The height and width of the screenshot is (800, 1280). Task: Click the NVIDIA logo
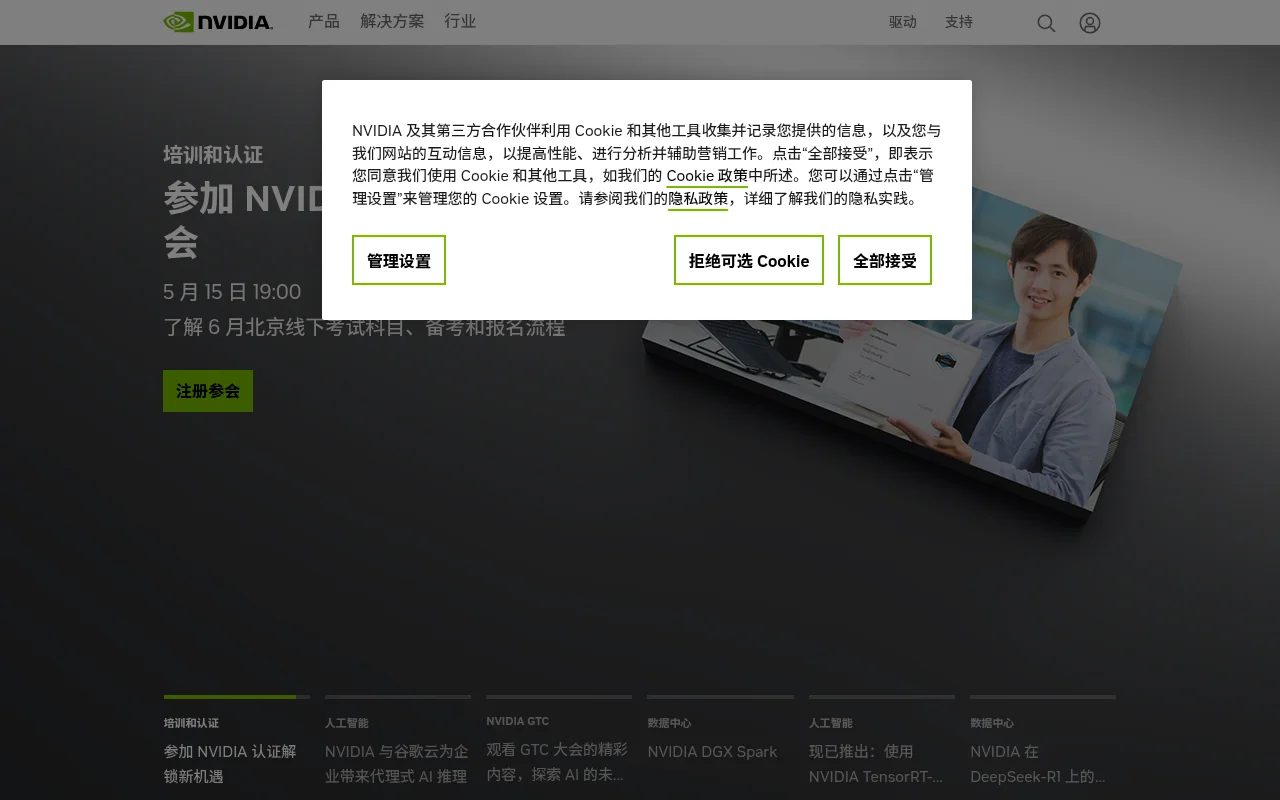pos(217,22)
